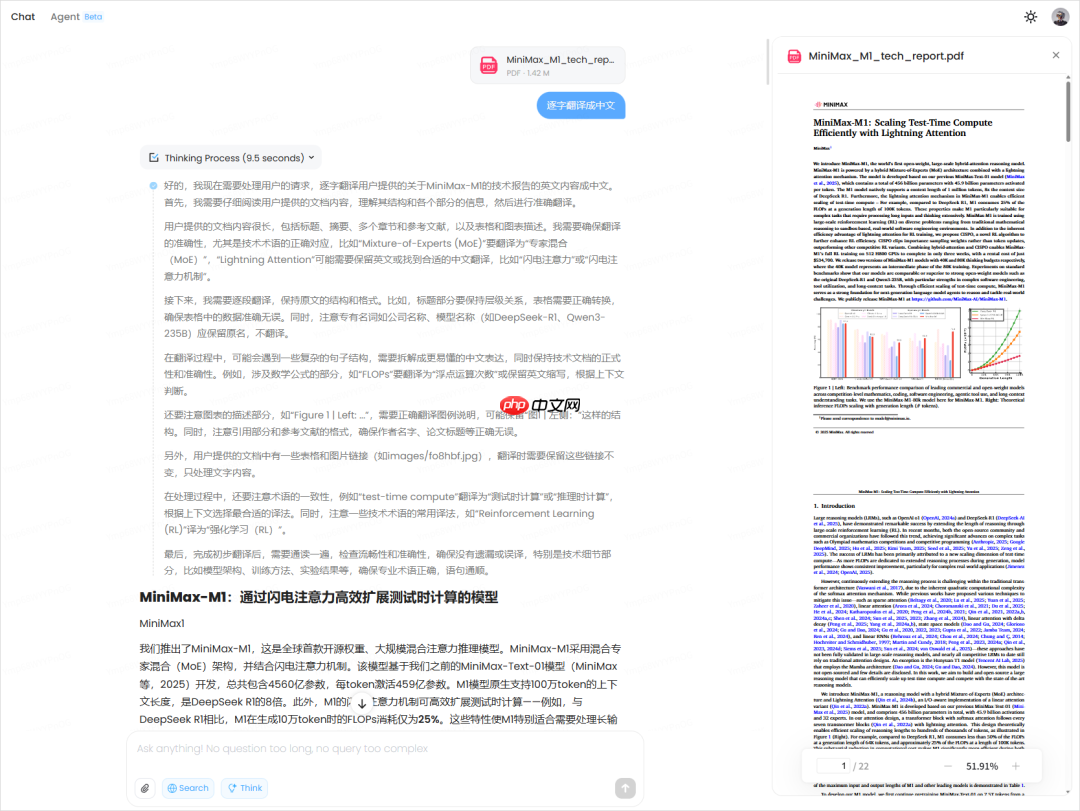Zoom out the PDF with minus
The height and width of the screenshot is (811, 1080).
point(948,766)
